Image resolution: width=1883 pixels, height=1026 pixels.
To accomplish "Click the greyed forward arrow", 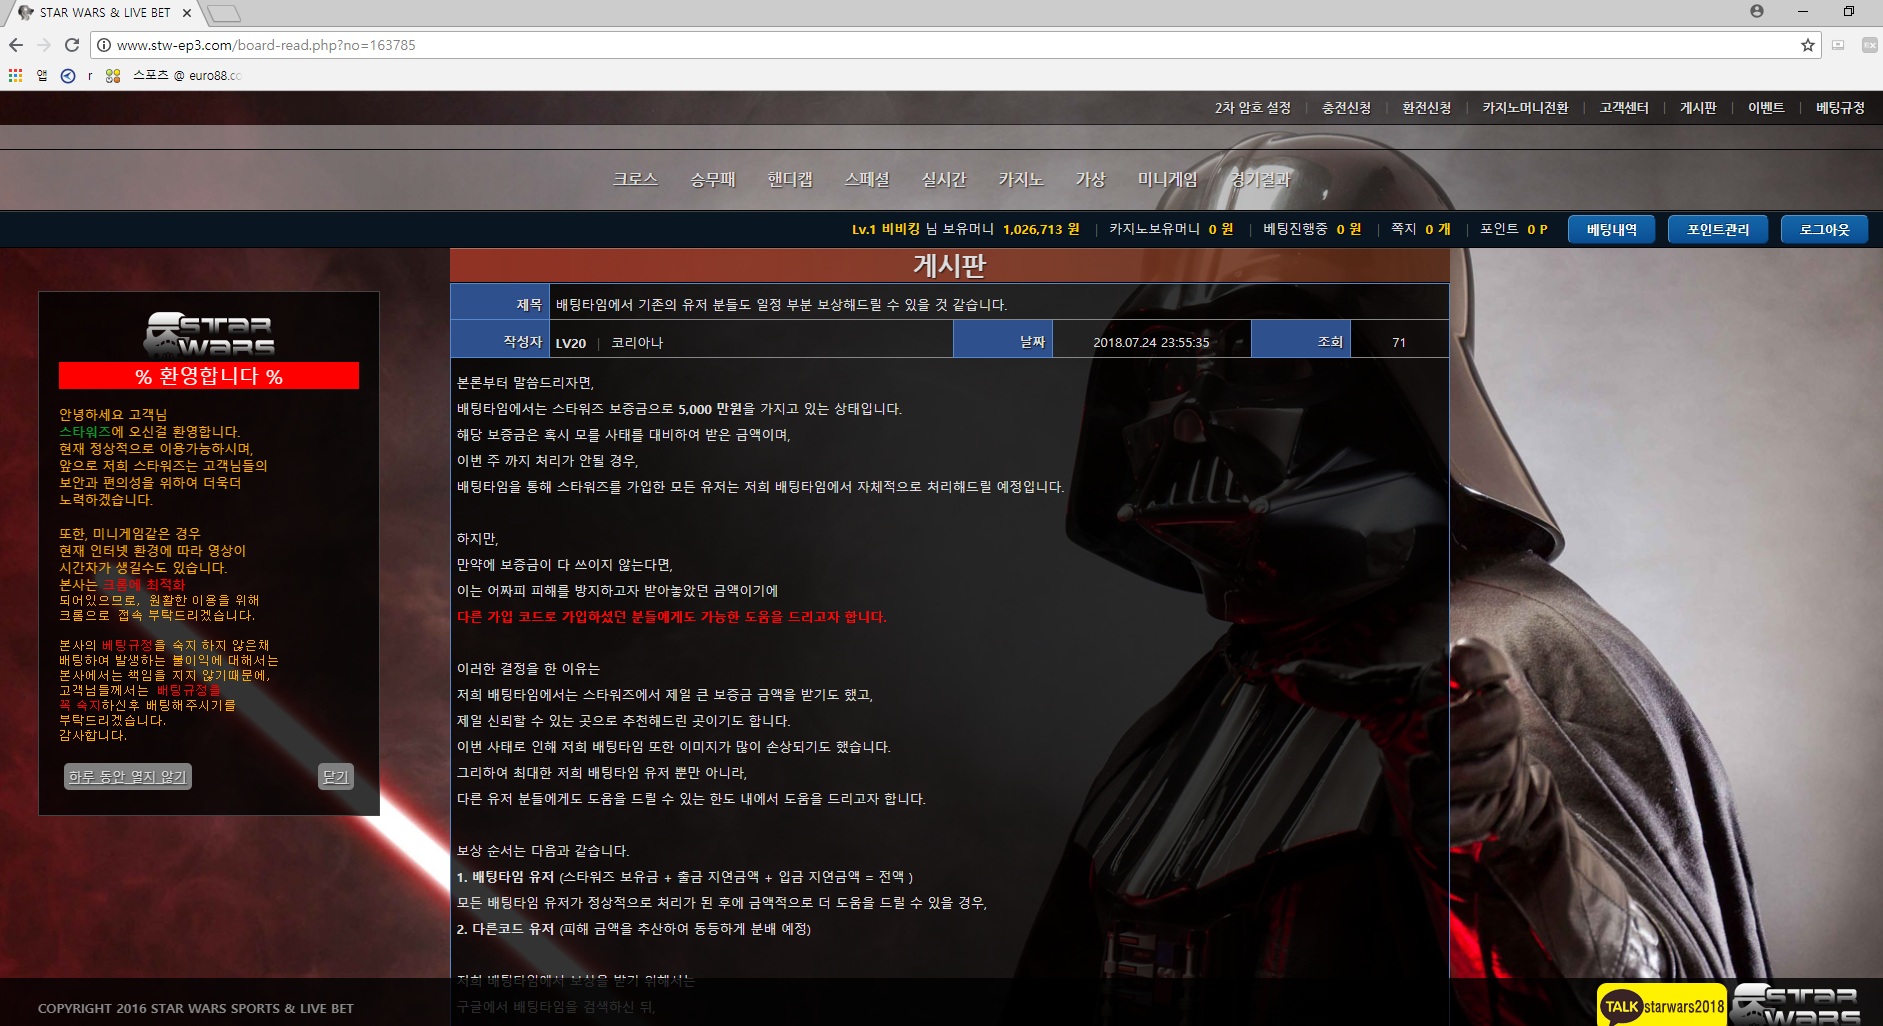I will tap(44, 45).
